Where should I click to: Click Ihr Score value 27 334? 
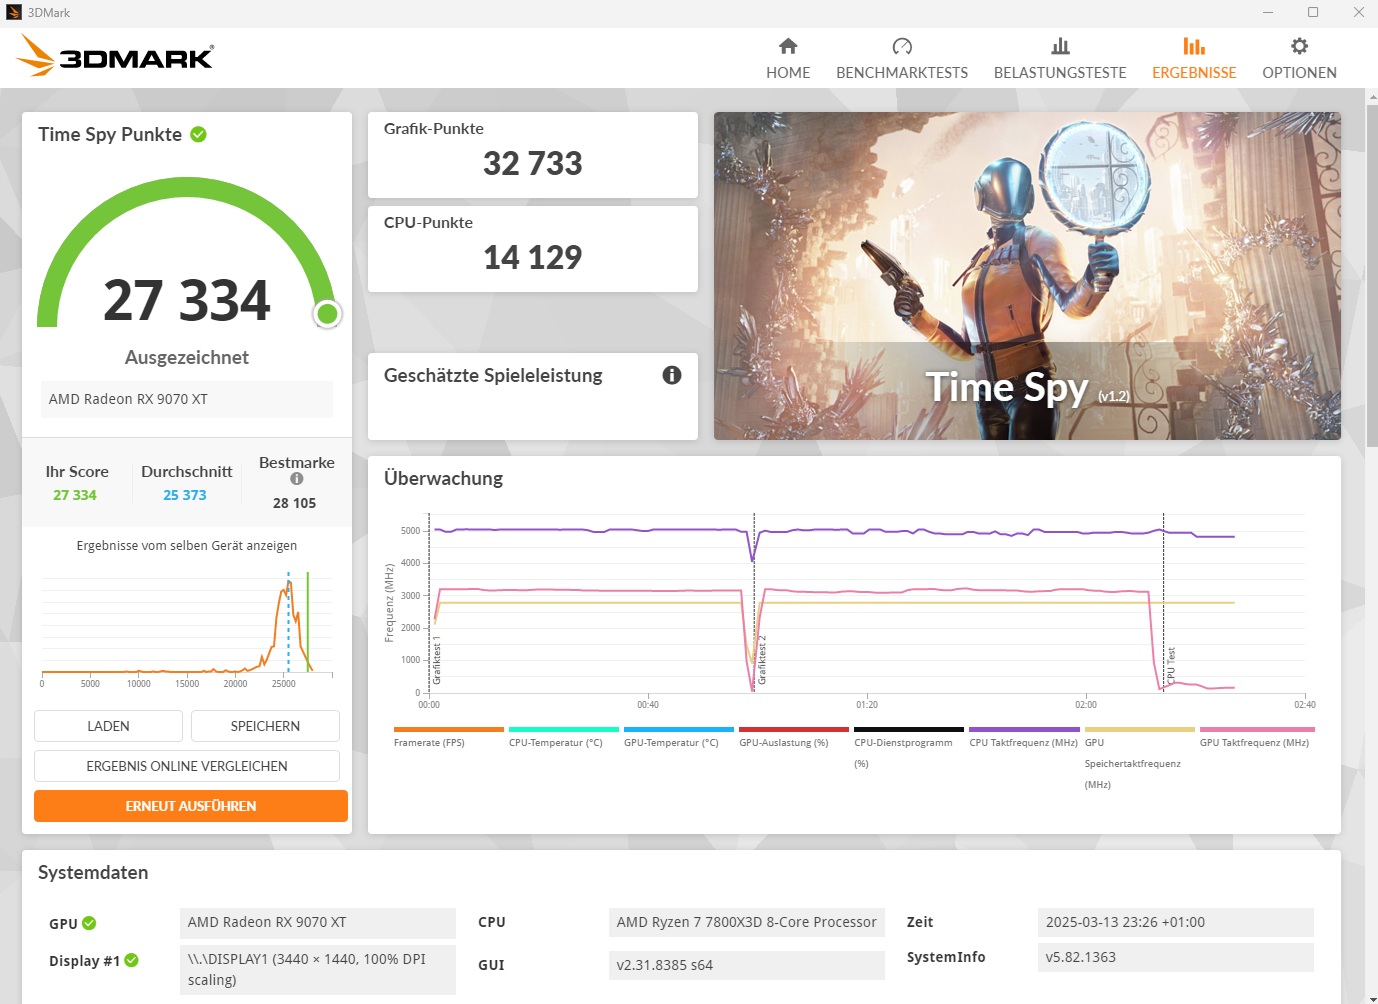[75, 495]
